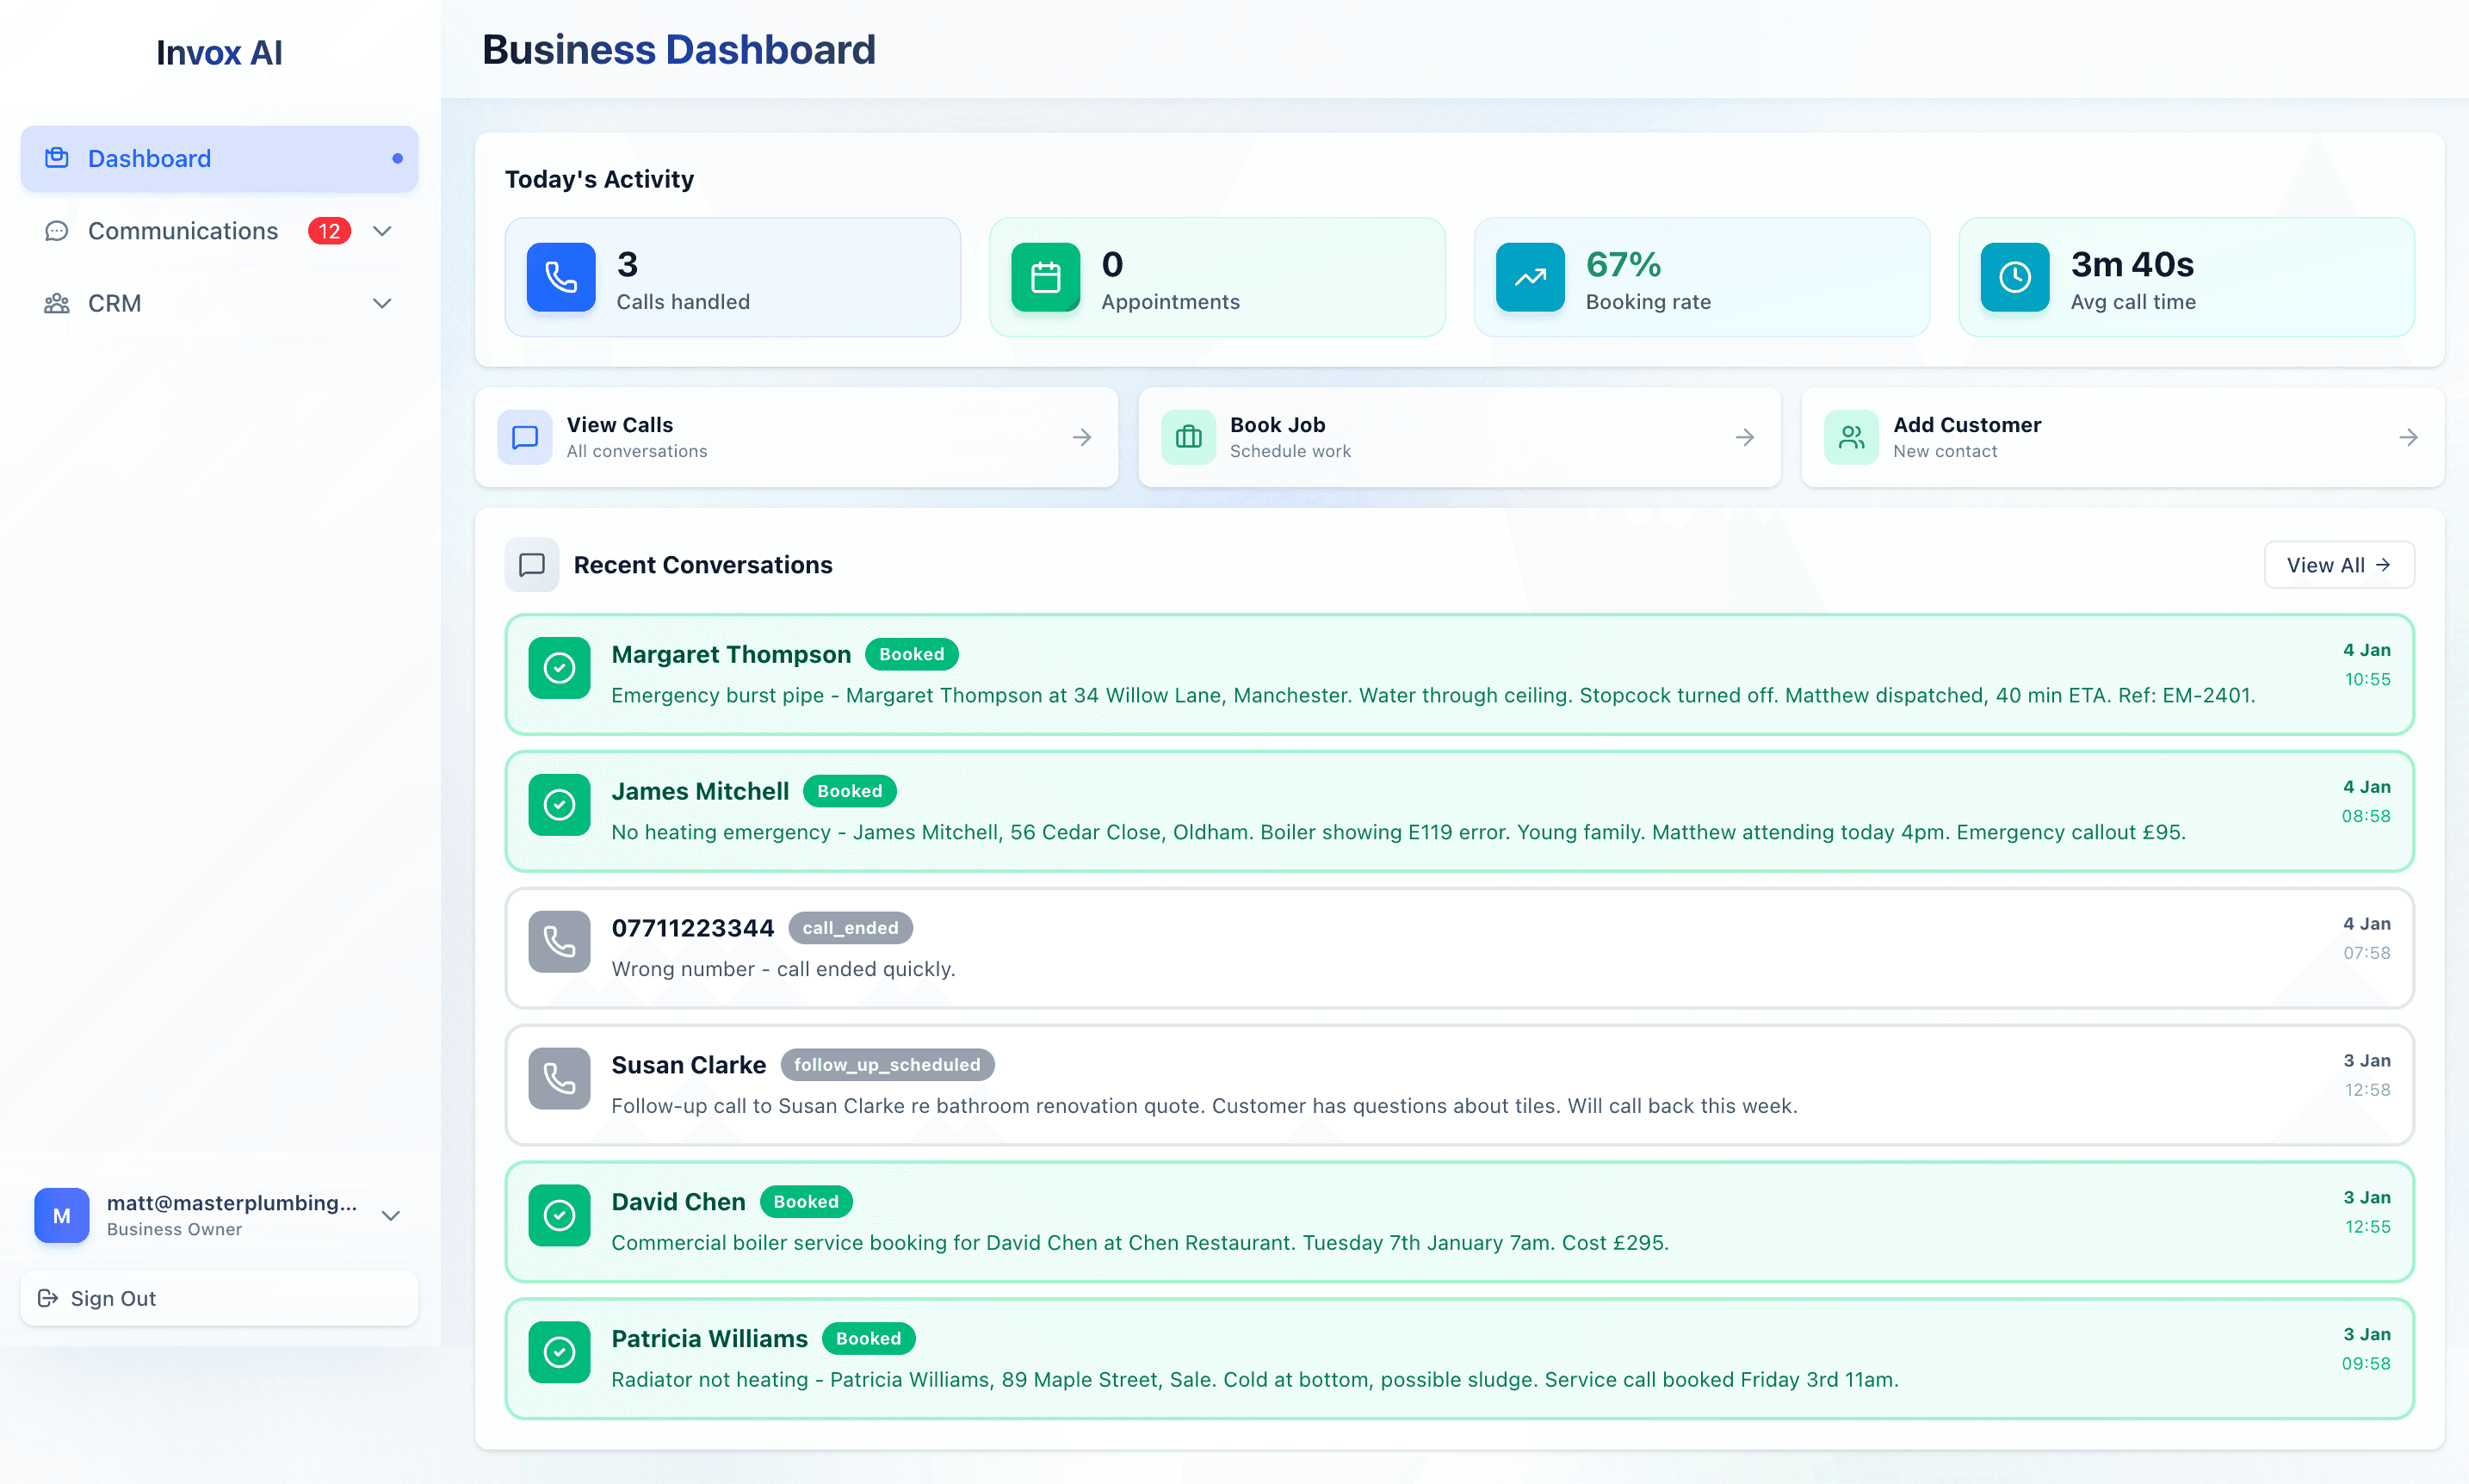Viewport: 2469px width, 1484px height.
Task: Click the Sign Out door icon
Action: pos(48,1297)
